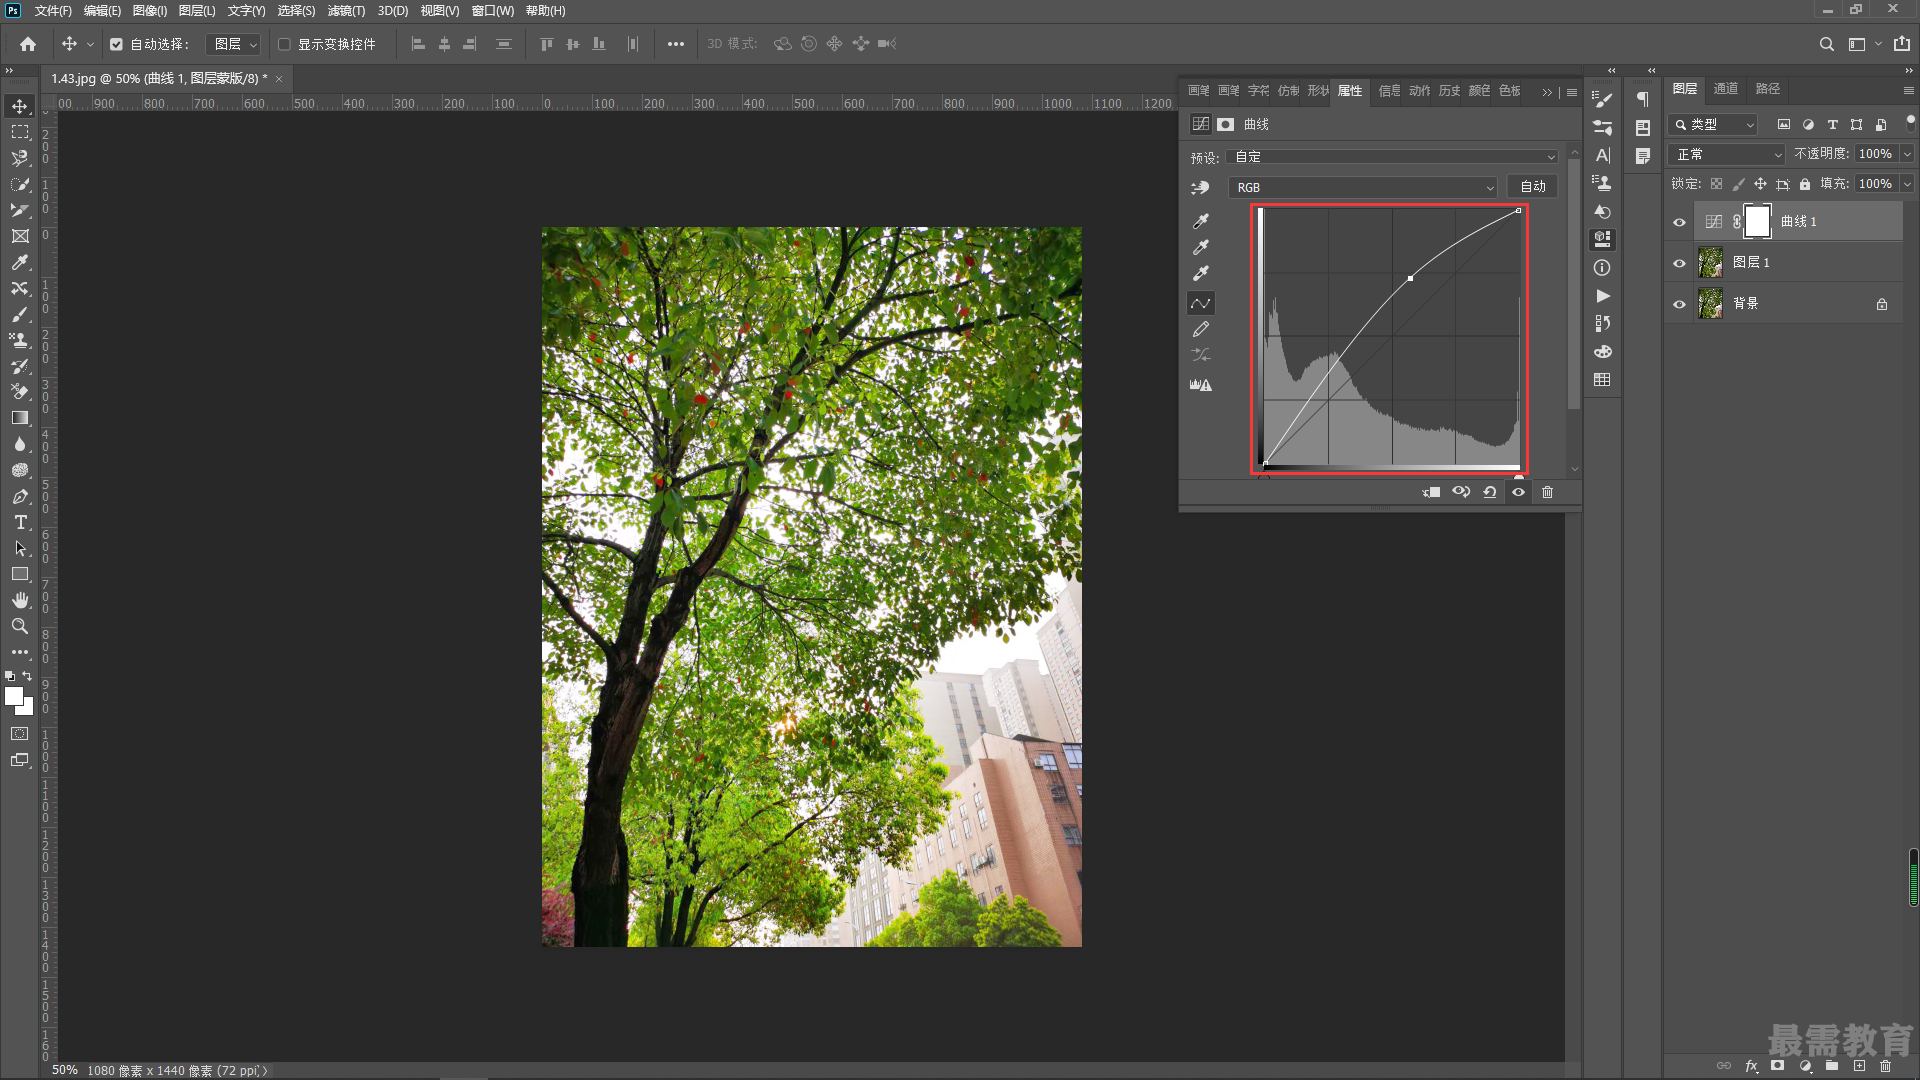Toggle the layer filter switch

1910,122
